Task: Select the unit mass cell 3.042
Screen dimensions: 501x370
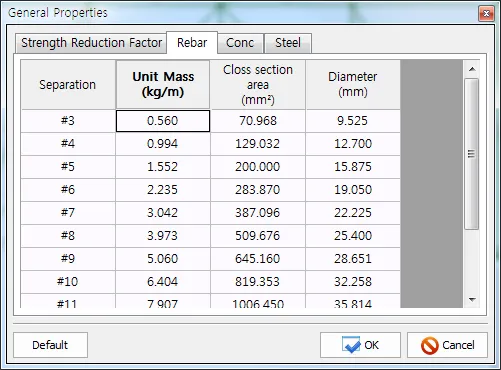Action: tap(163, 213)
